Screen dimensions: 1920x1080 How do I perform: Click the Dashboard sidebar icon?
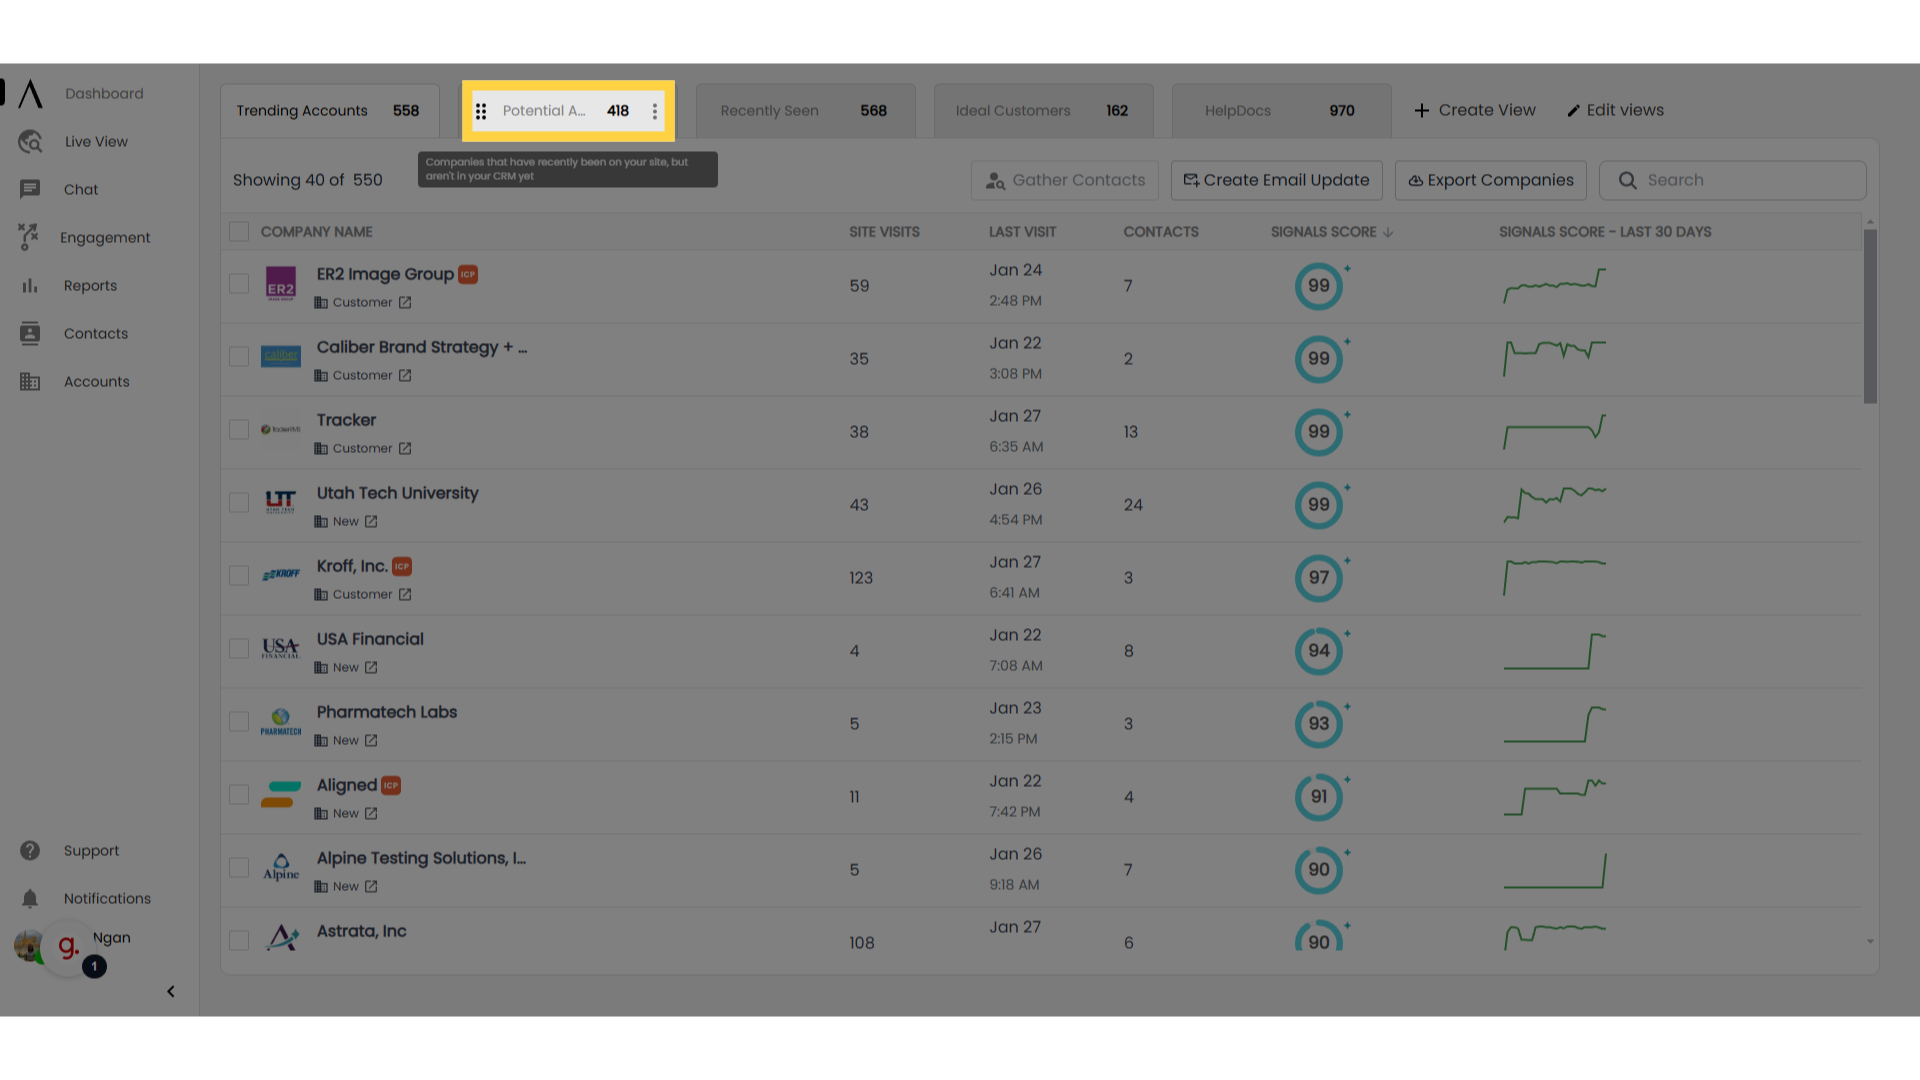[x=29, y=92]
